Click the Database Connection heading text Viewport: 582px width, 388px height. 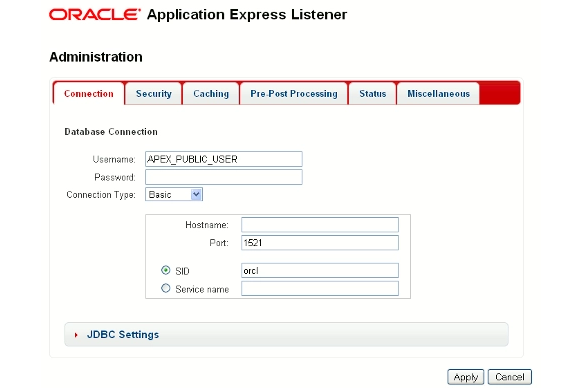point(111,132)
